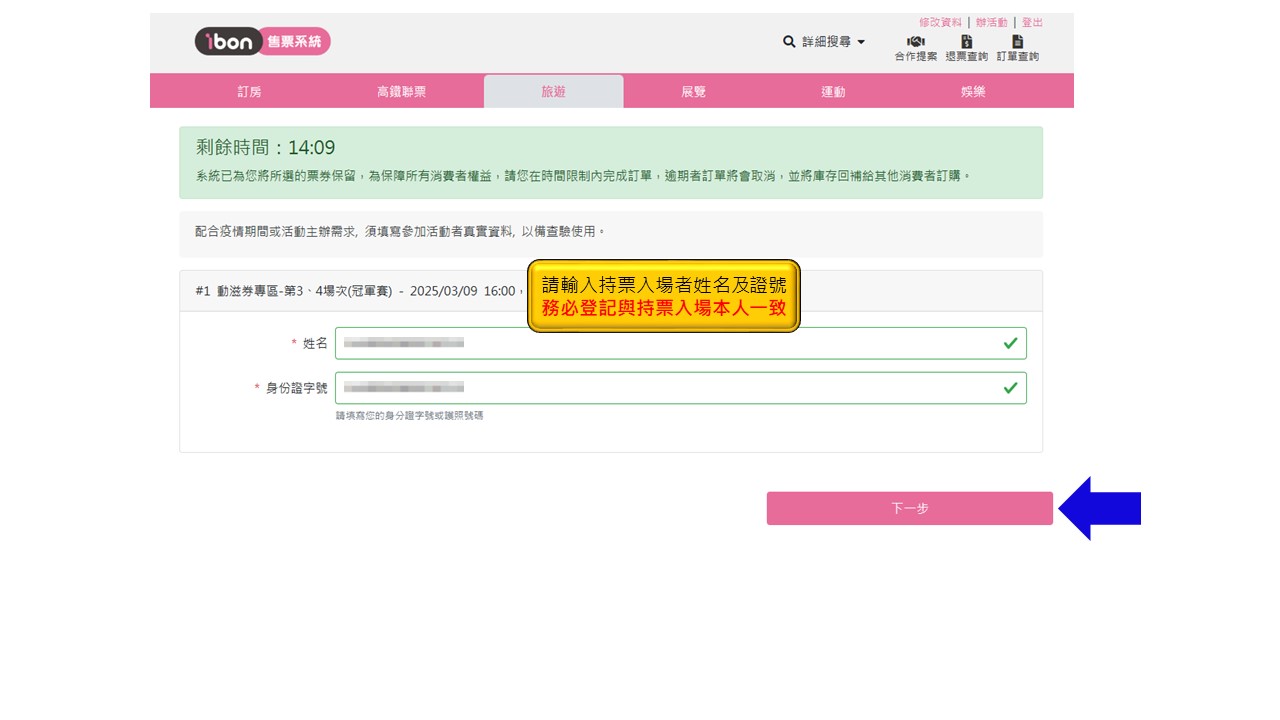Click the green checkmark in 姓名 field
This screenshot has height=720, width=1280.
click(1010, 343)
